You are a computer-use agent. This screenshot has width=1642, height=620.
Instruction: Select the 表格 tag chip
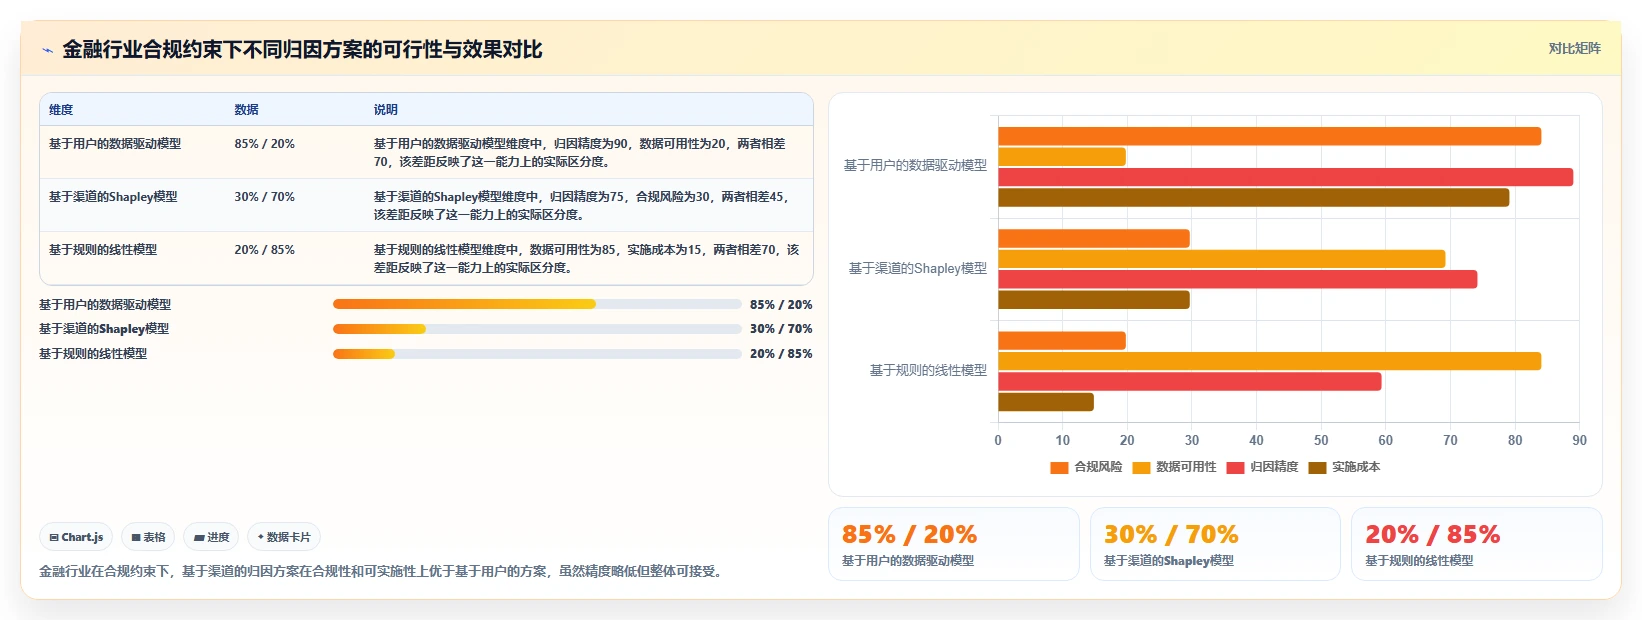tap(148, 537)
